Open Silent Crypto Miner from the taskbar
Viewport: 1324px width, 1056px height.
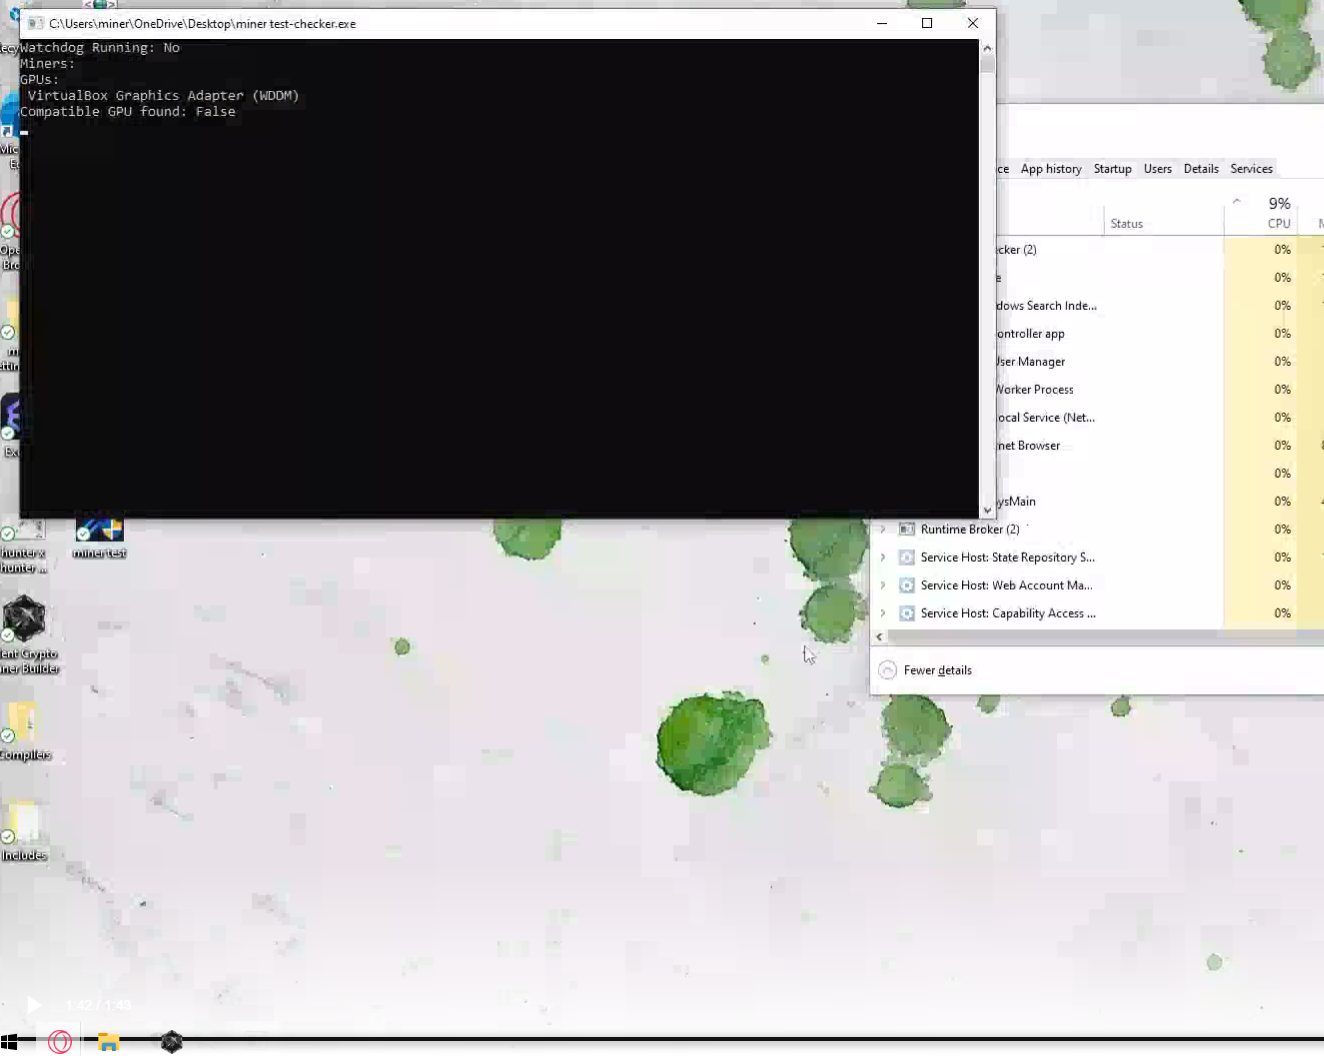[172, 1041]
